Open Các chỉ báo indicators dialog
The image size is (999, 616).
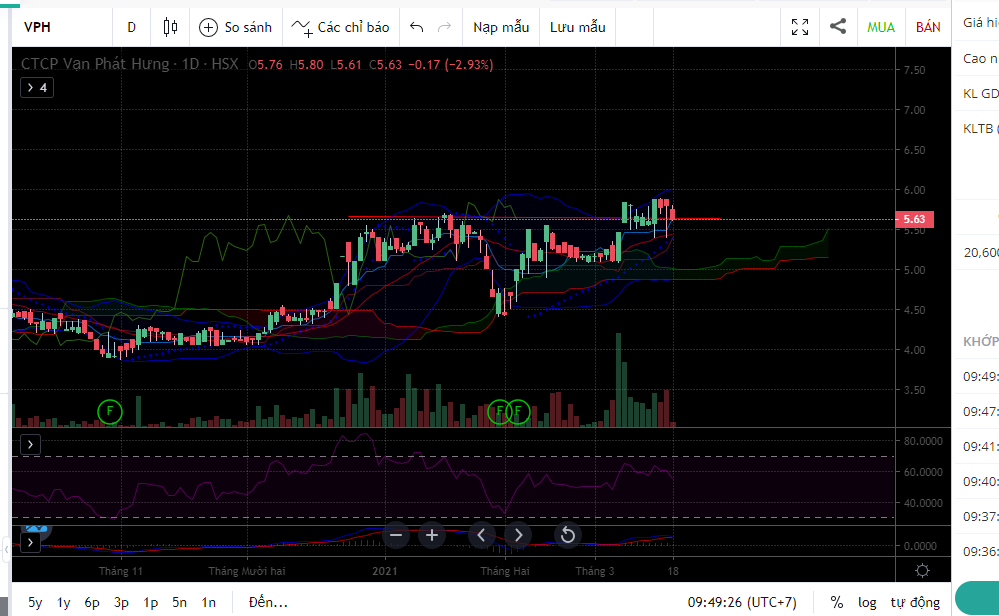tap(340, 27)
